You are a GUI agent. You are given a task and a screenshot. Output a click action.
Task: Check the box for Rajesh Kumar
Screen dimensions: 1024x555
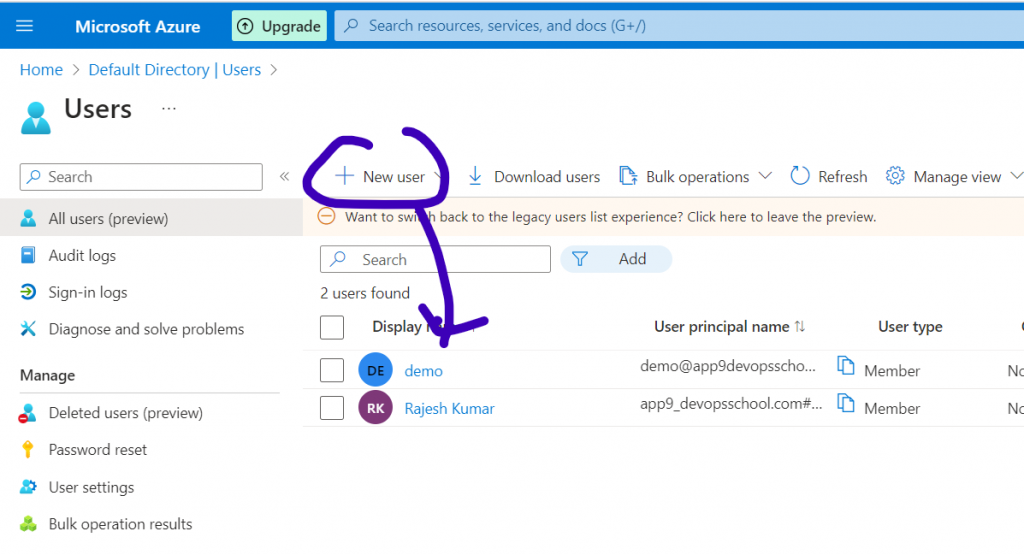[332, 408]
